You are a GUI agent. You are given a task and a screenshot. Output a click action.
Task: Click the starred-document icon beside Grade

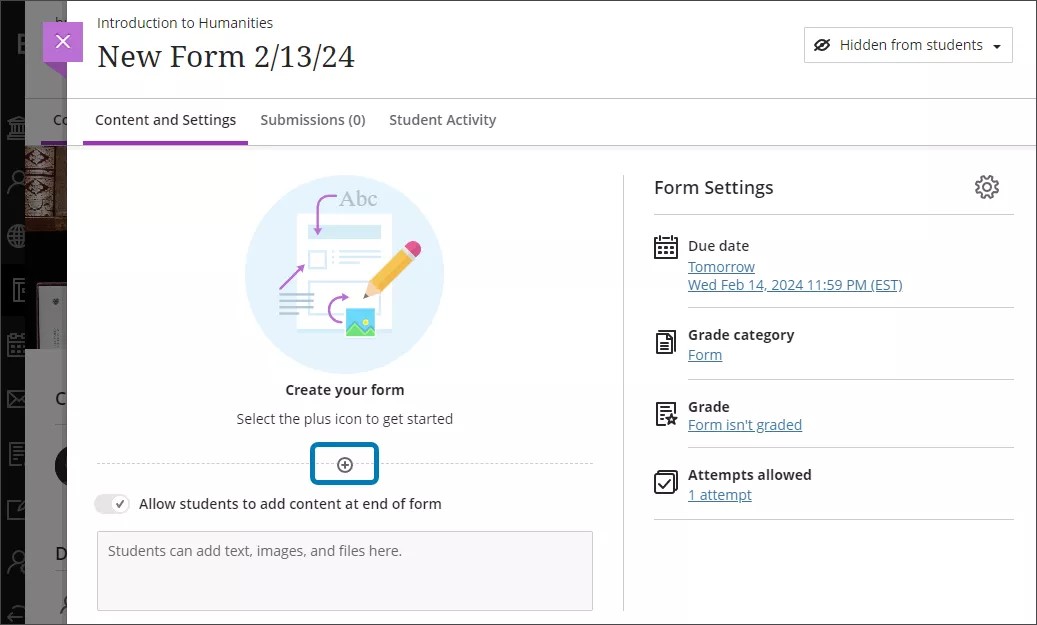665,413
